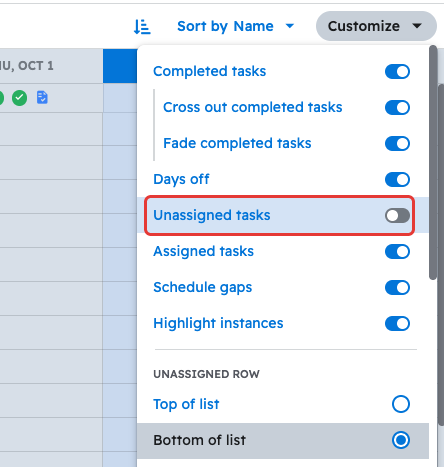The width and height of the screenshot is (444, 467).
Task: Click the Customize menu scrollbar
Action: click(433, 163)
